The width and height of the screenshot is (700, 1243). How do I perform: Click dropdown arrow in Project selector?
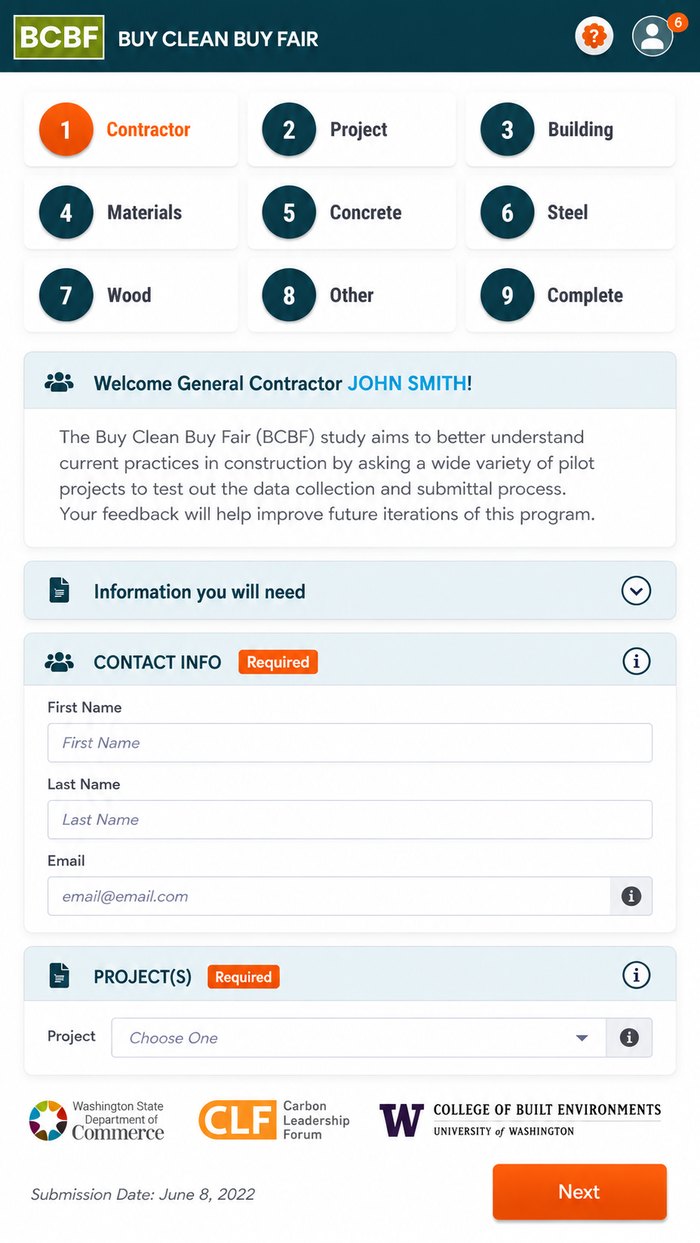(582, 1038)
